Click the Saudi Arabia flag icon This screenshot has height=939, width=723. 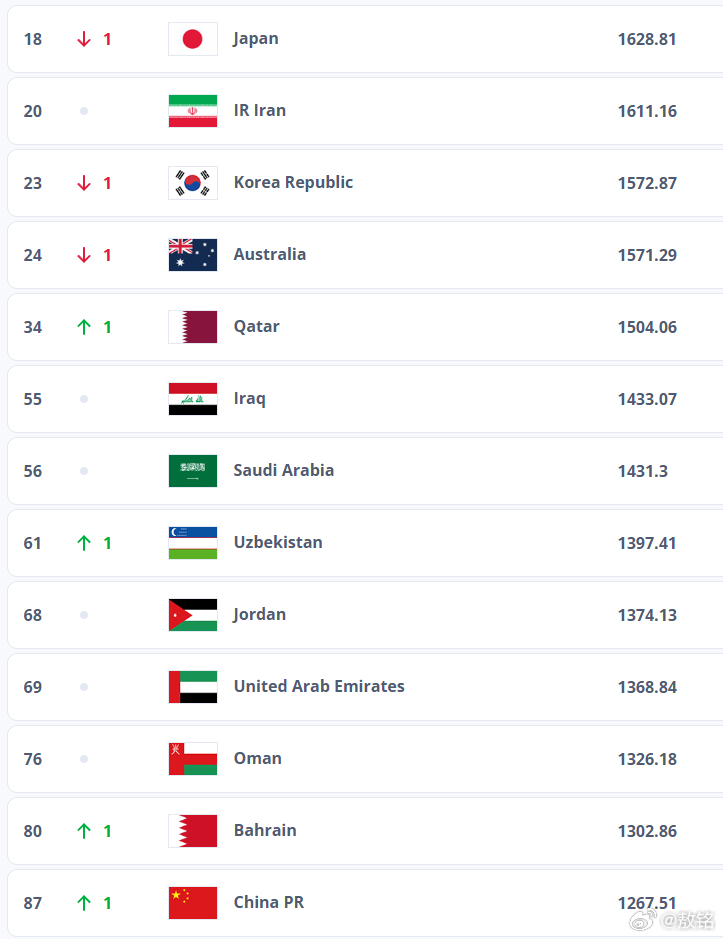[x=192, y=471]
